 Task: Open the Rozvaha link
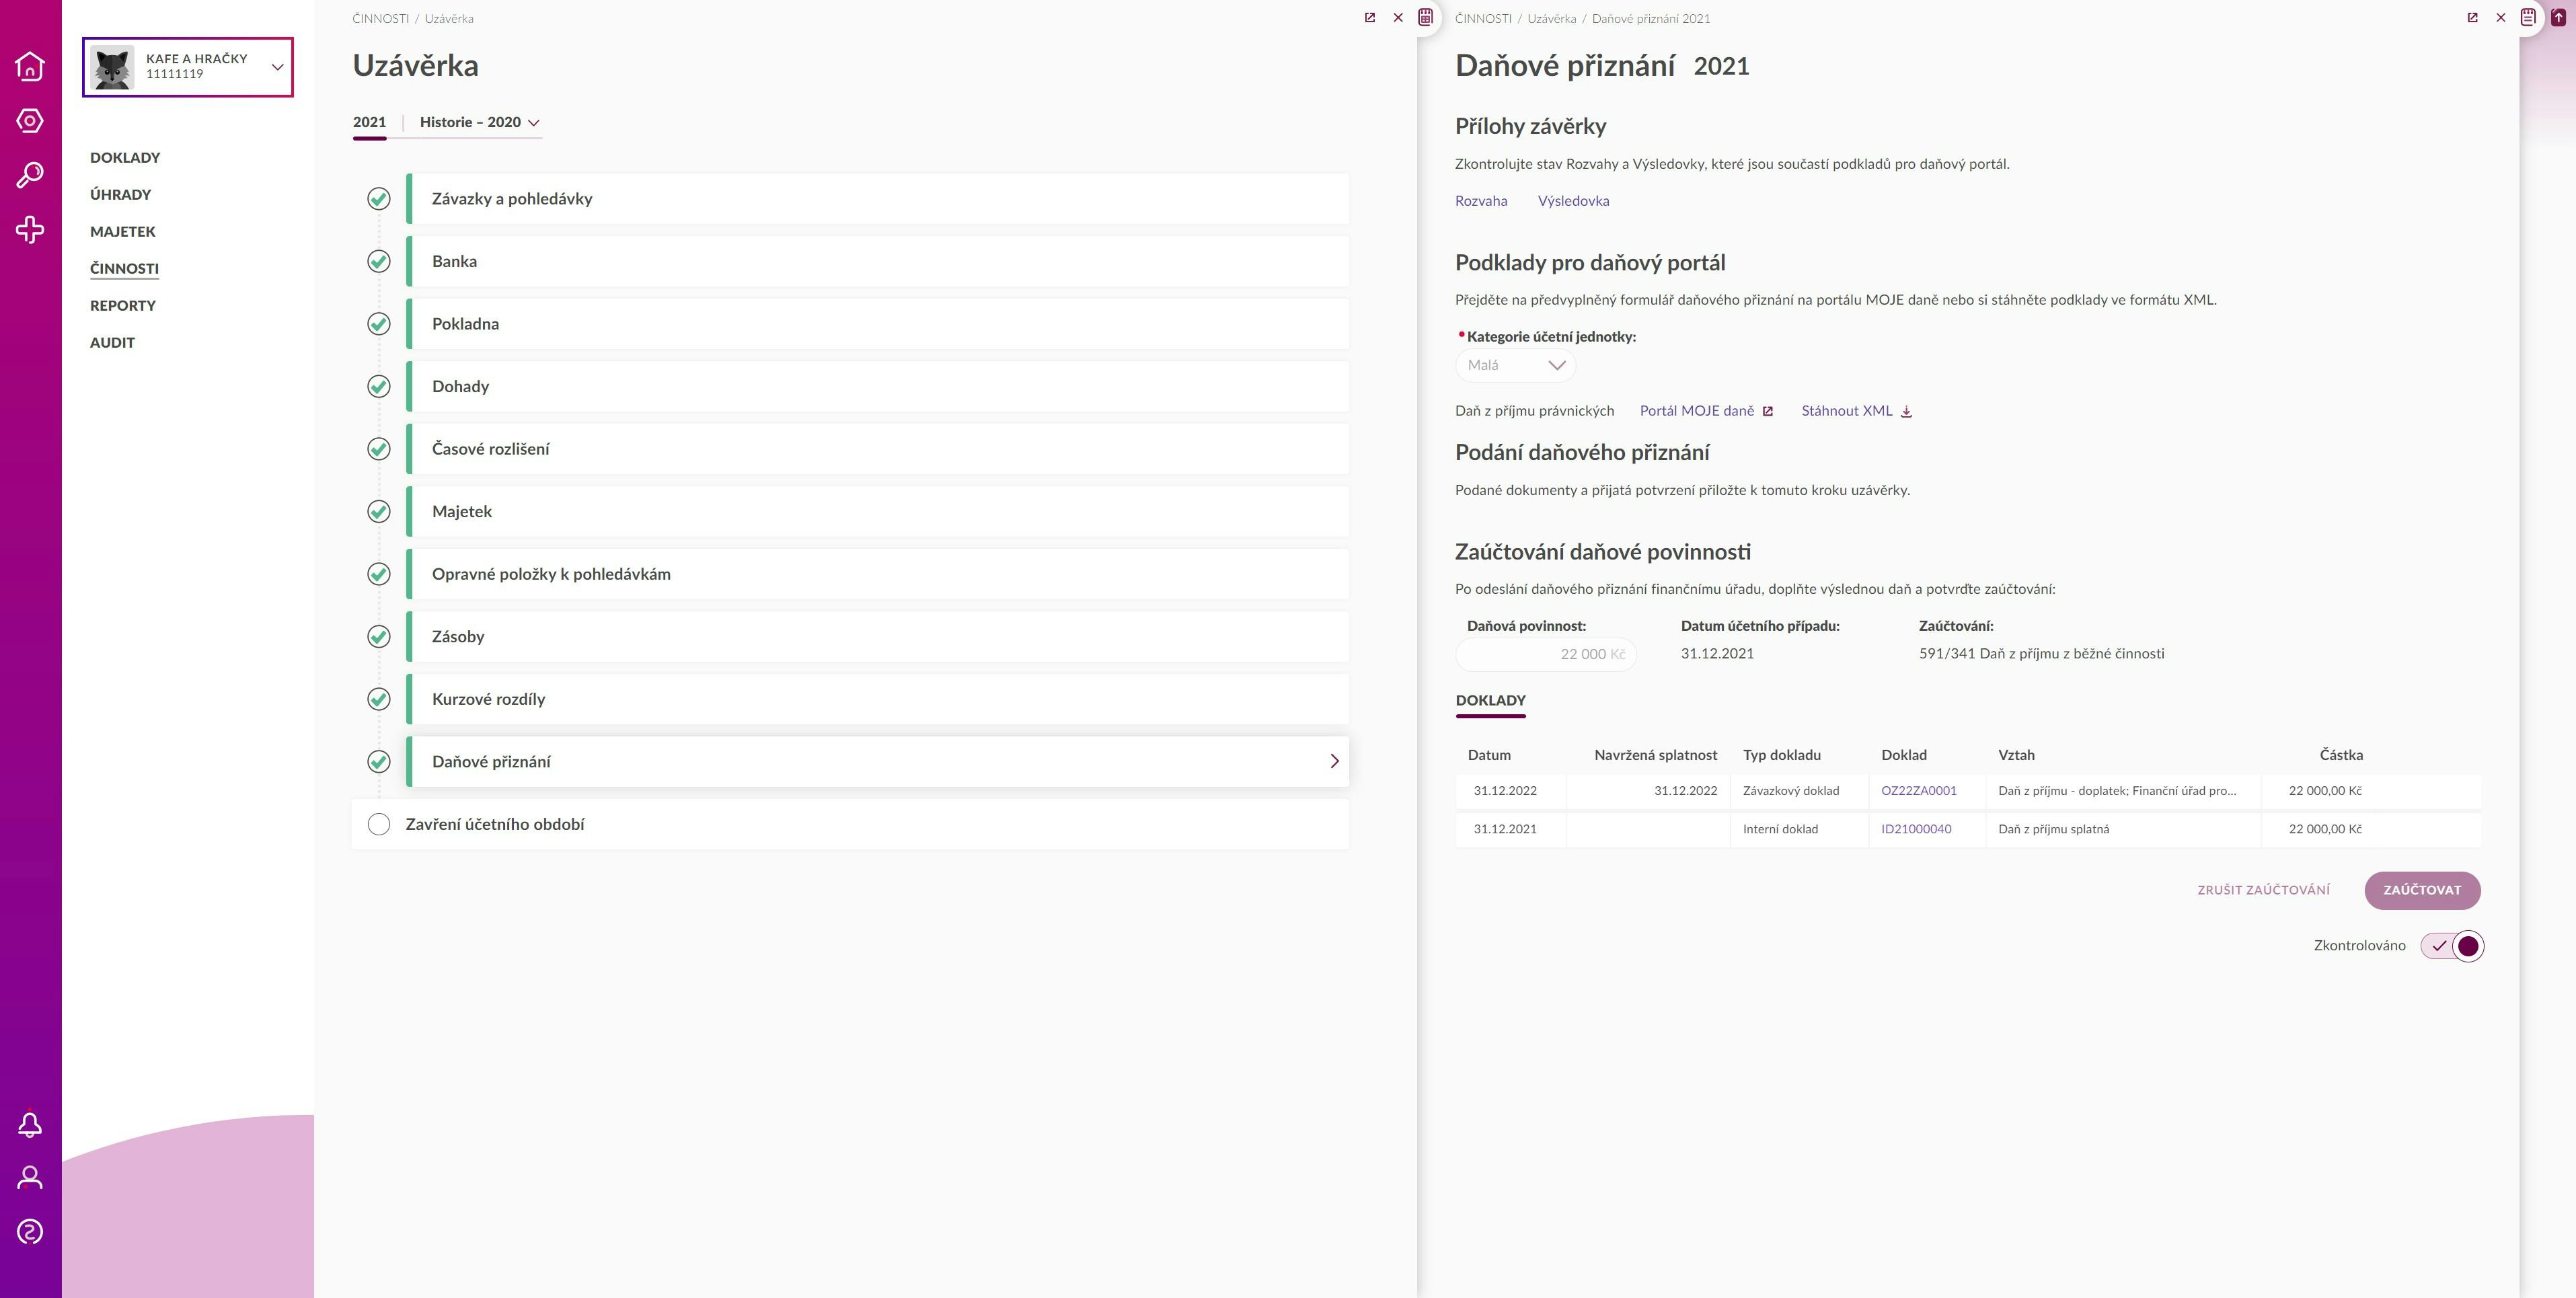pos(1481,201)
